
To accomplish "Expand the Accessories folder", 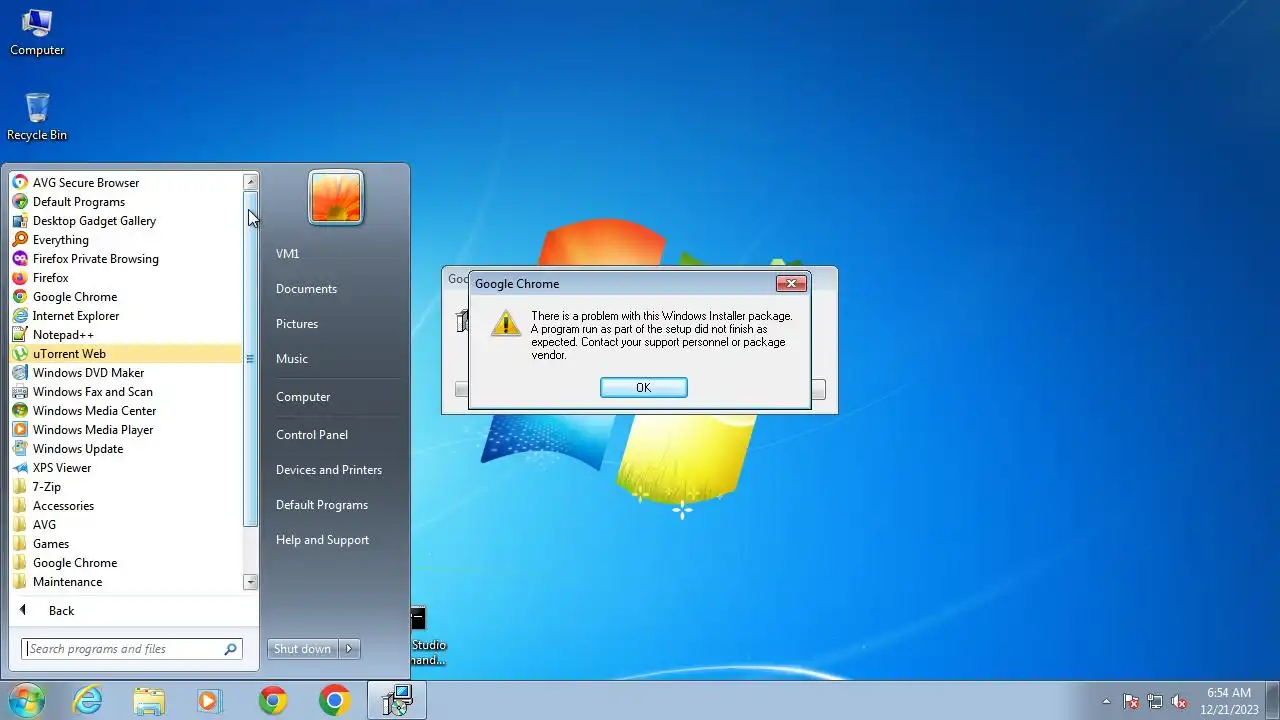I will (x=126, y=506).
